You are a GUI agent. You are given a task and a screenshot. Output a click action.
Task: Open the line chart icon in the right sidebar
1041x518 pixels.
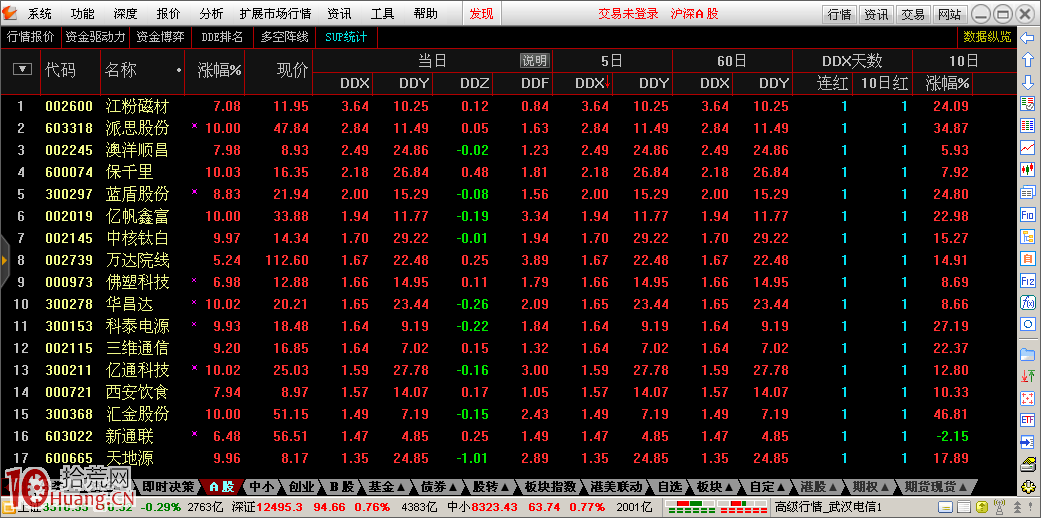pyautogui.click(x=1028, y=147)
